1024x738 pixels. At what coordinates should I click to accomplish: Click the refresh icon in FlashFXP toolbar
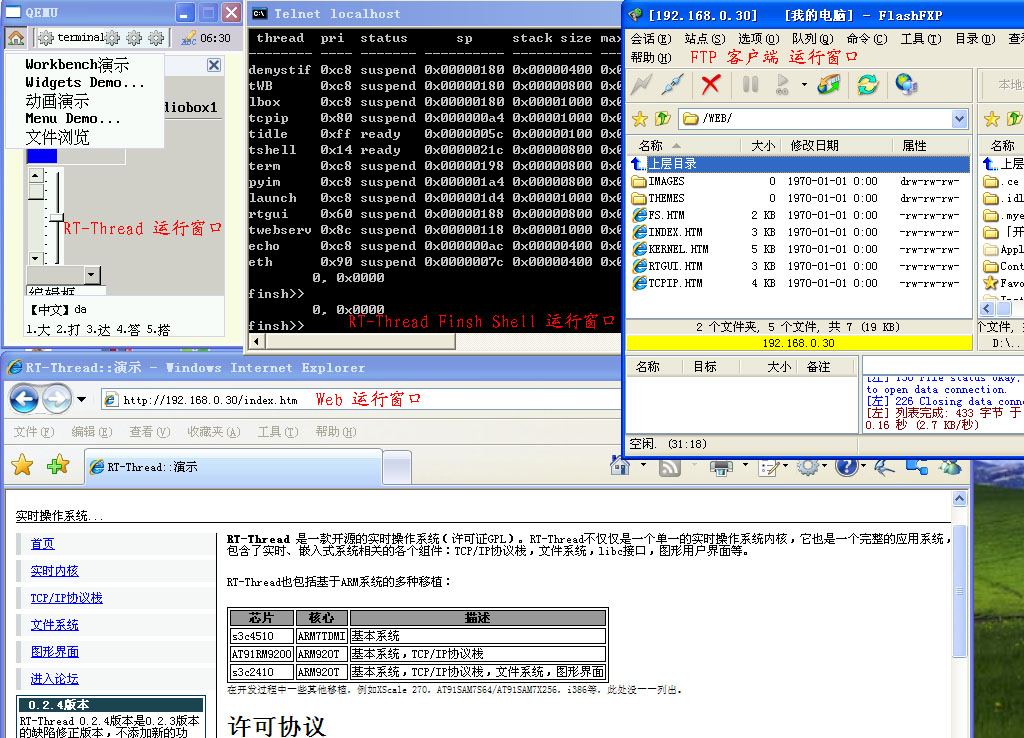pyautogui.click(x=867, y=84)
